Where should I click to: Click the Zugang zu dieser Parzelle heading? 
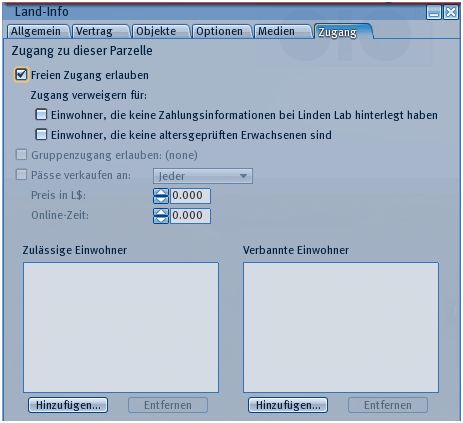coord(82,51)
